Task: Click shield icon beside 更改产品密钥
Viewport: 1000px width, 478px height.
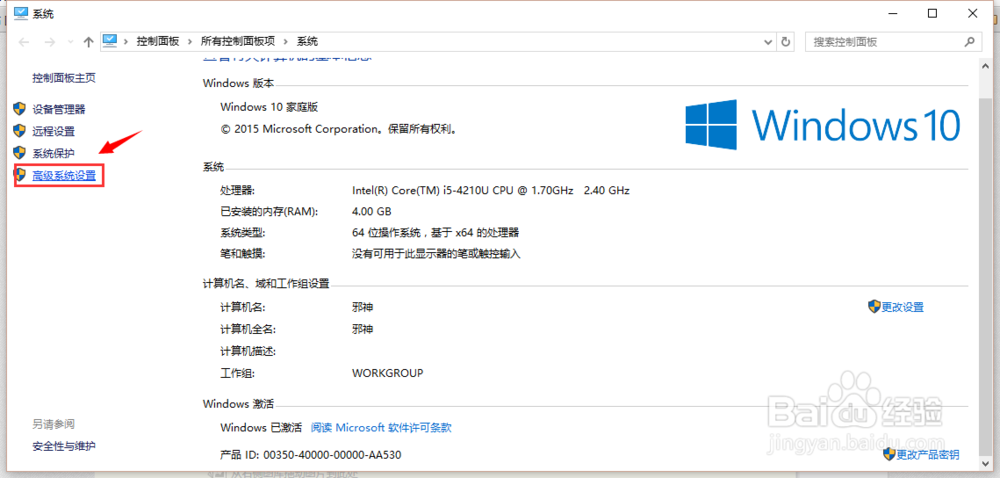Action: 890,454
